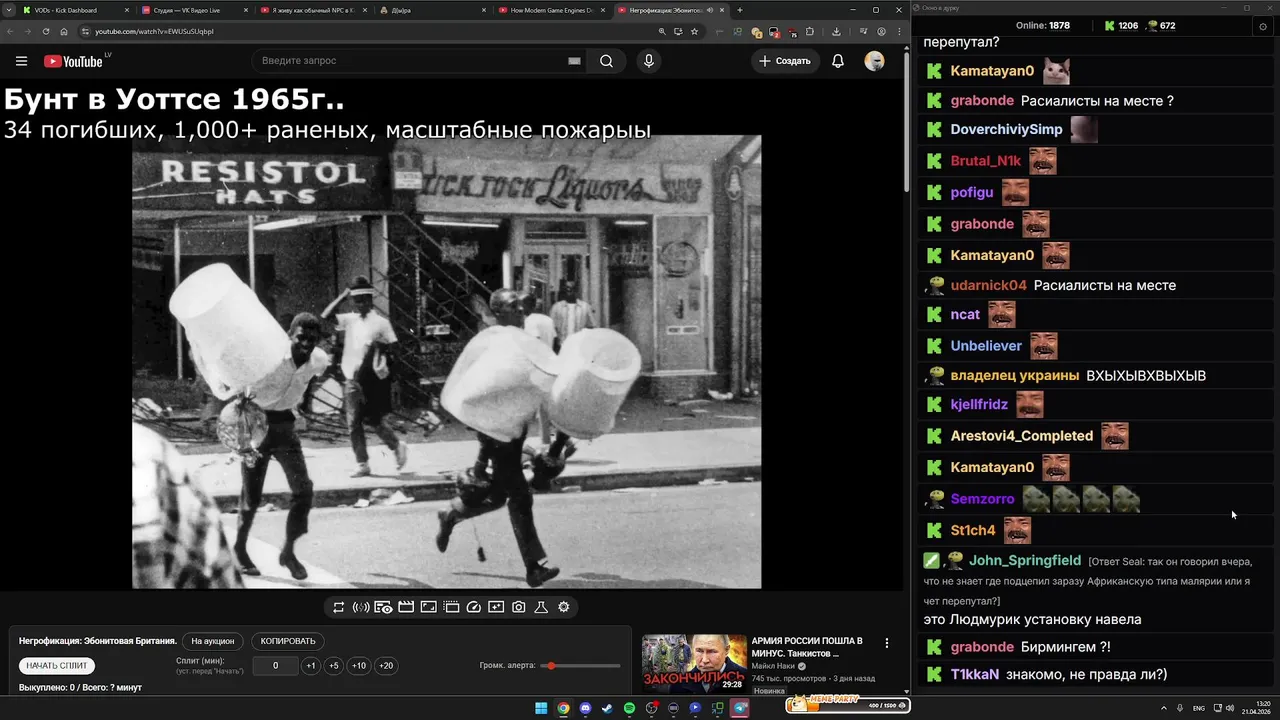
Task: Switch to 'Я живу как обычный NPC' tab
Action: pos(311,10)
